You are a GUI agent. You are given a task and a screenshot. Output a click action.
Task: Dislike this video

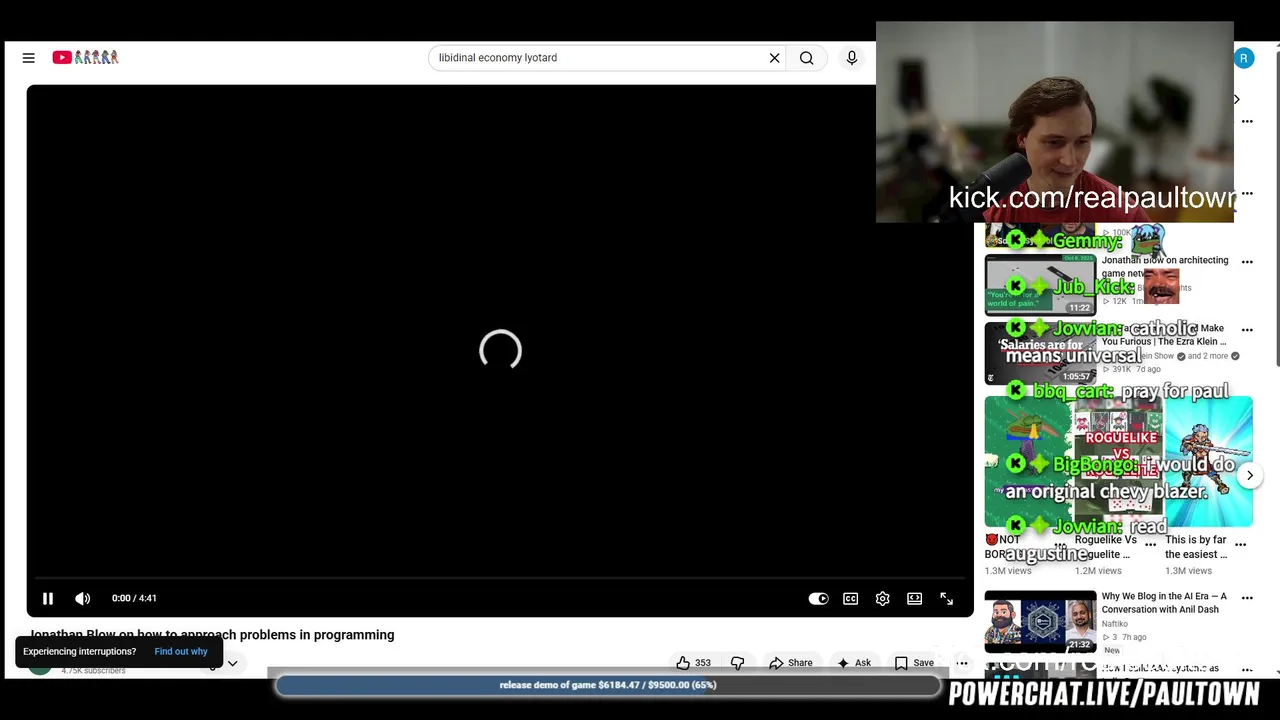coord(737,662)
